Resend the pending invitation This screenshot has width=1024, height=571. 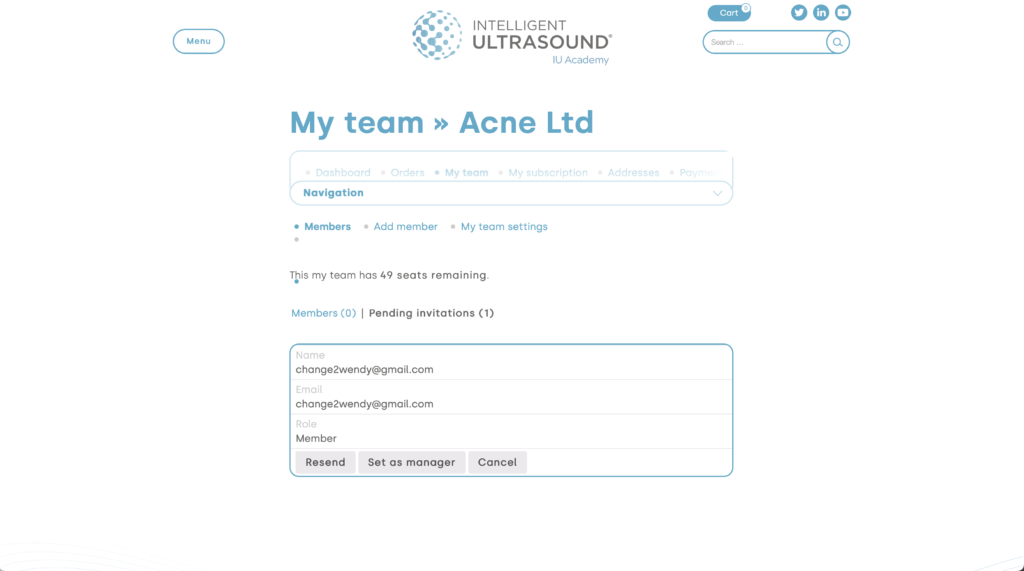(x=325, y=462)
